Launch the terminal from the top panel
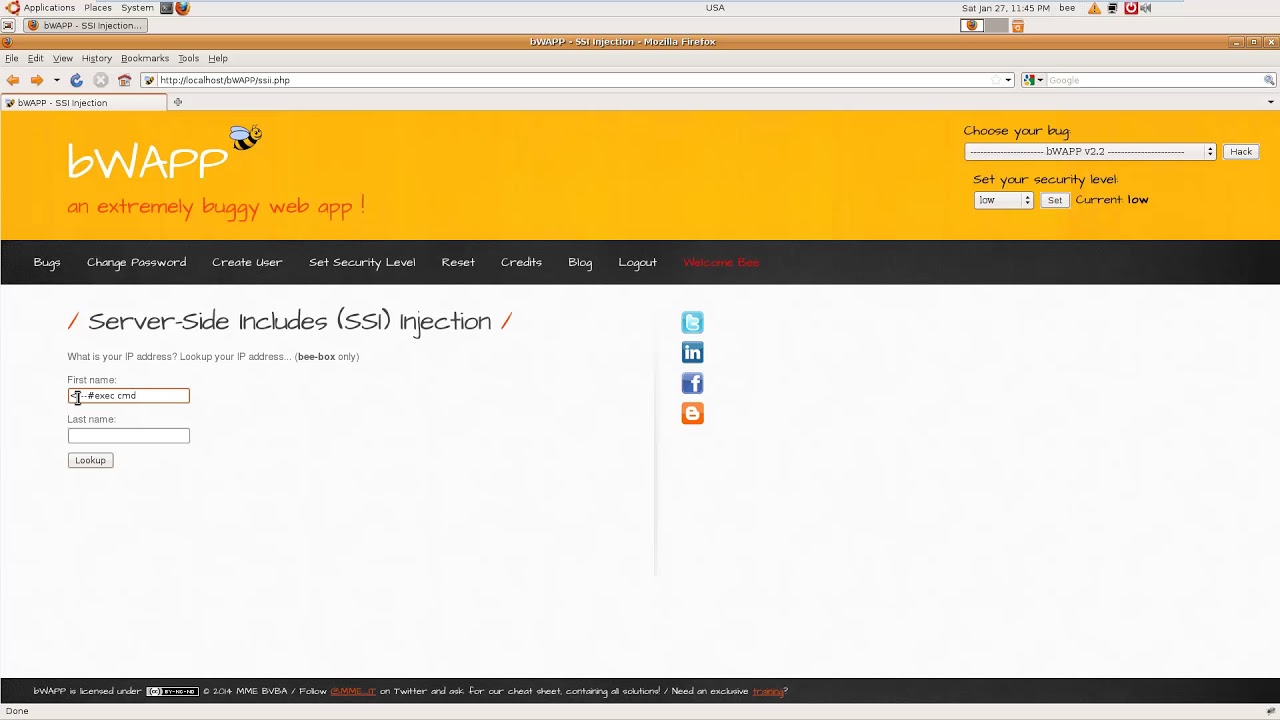This screenshot has width=1280, height=720. point(166,8)
